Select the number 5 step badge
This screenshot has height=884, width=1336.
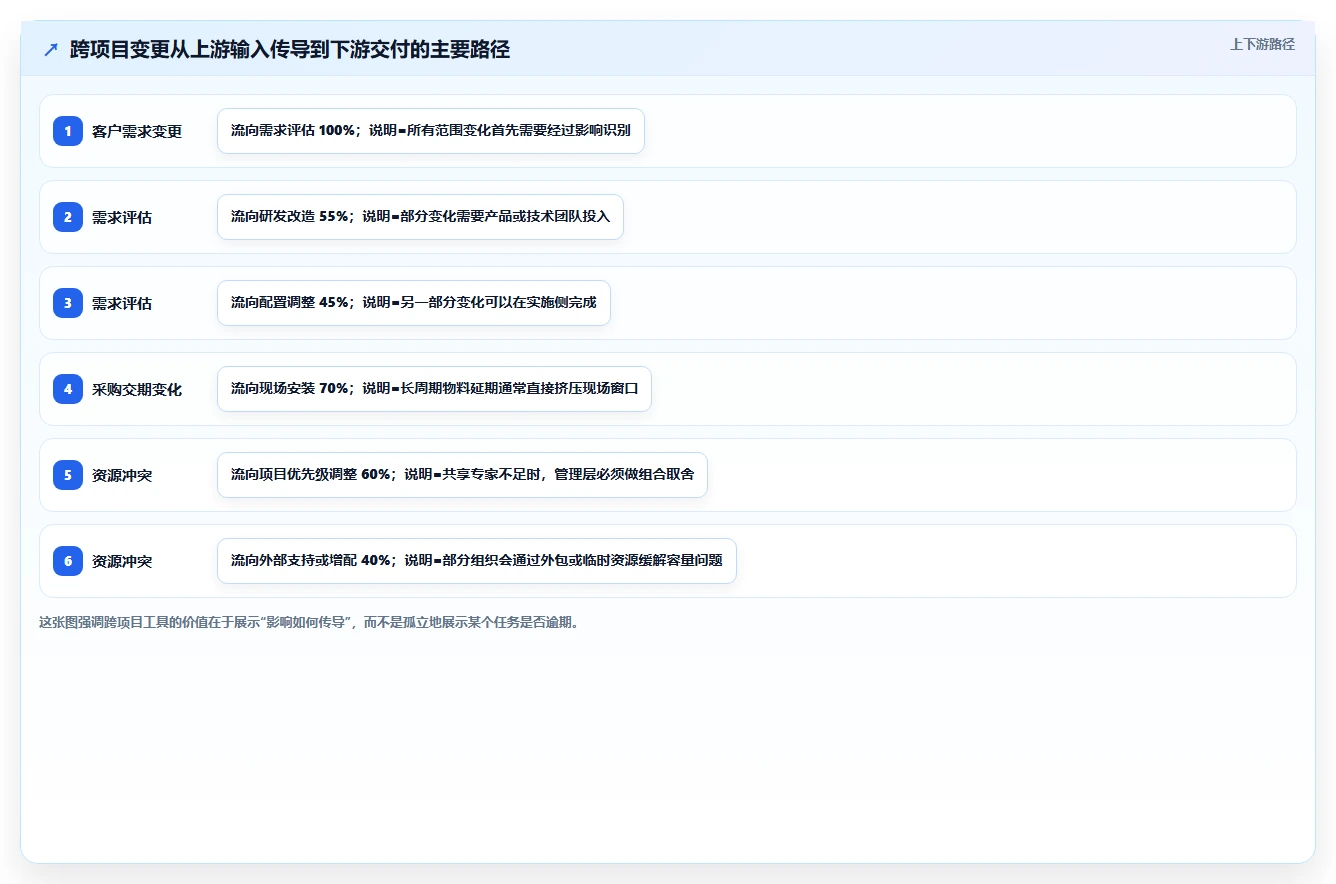pos(68,475)
